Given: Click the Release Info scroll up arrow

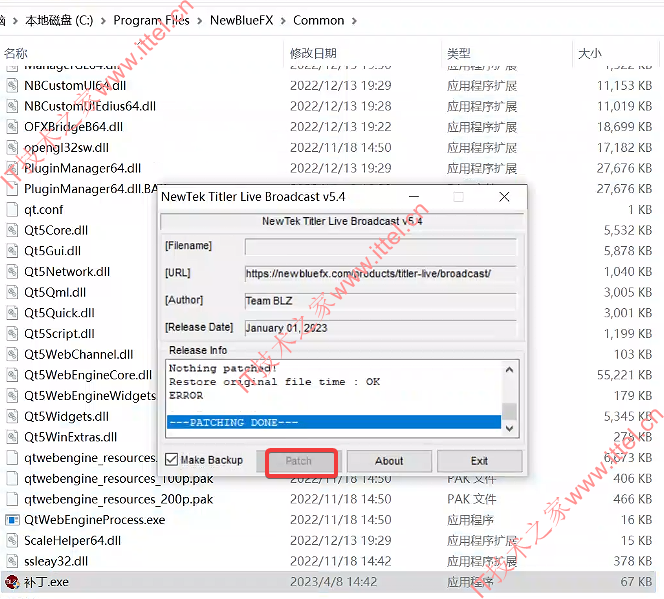Looking at the screenshot, I should click(509, 370).
